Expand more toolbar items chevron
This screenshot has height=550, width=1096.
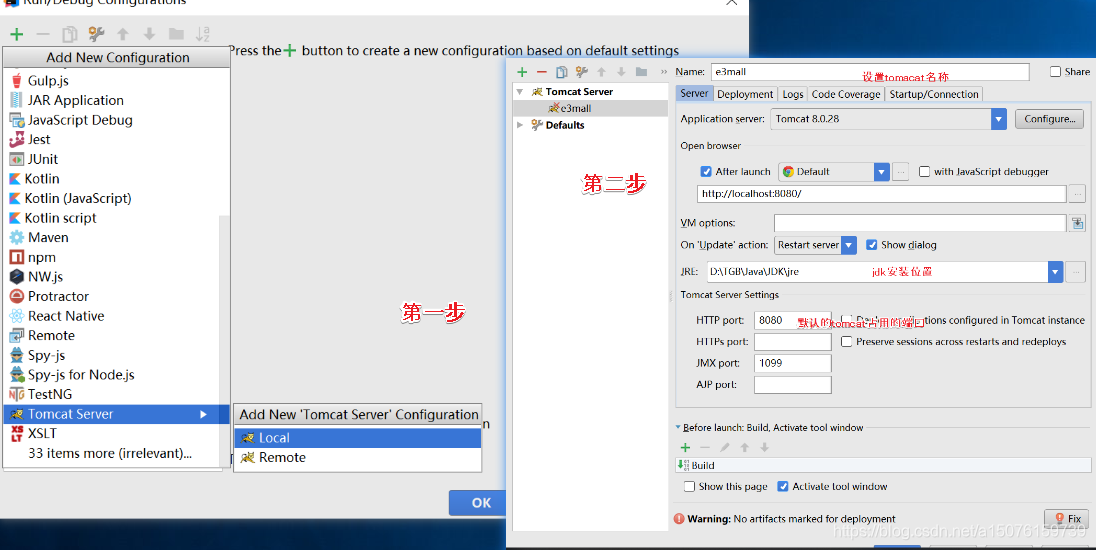pos(664,72)
